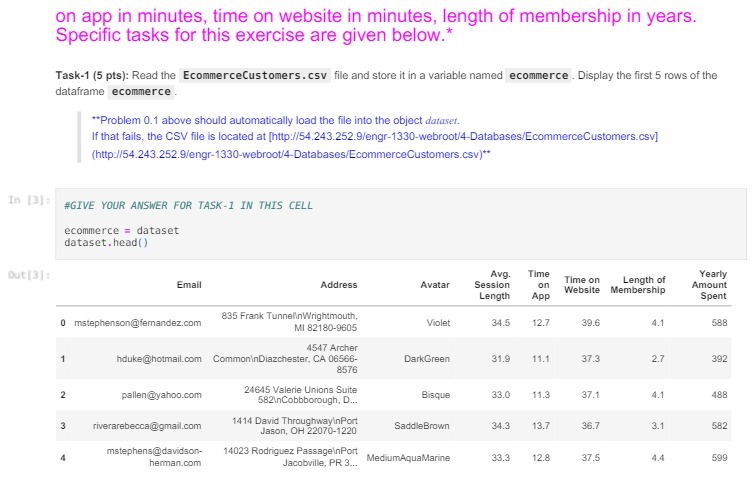This screenshot has height=479, width=754.
Task: Click the SaddleBrown avatar cell
Action: [x=422, y=426]
